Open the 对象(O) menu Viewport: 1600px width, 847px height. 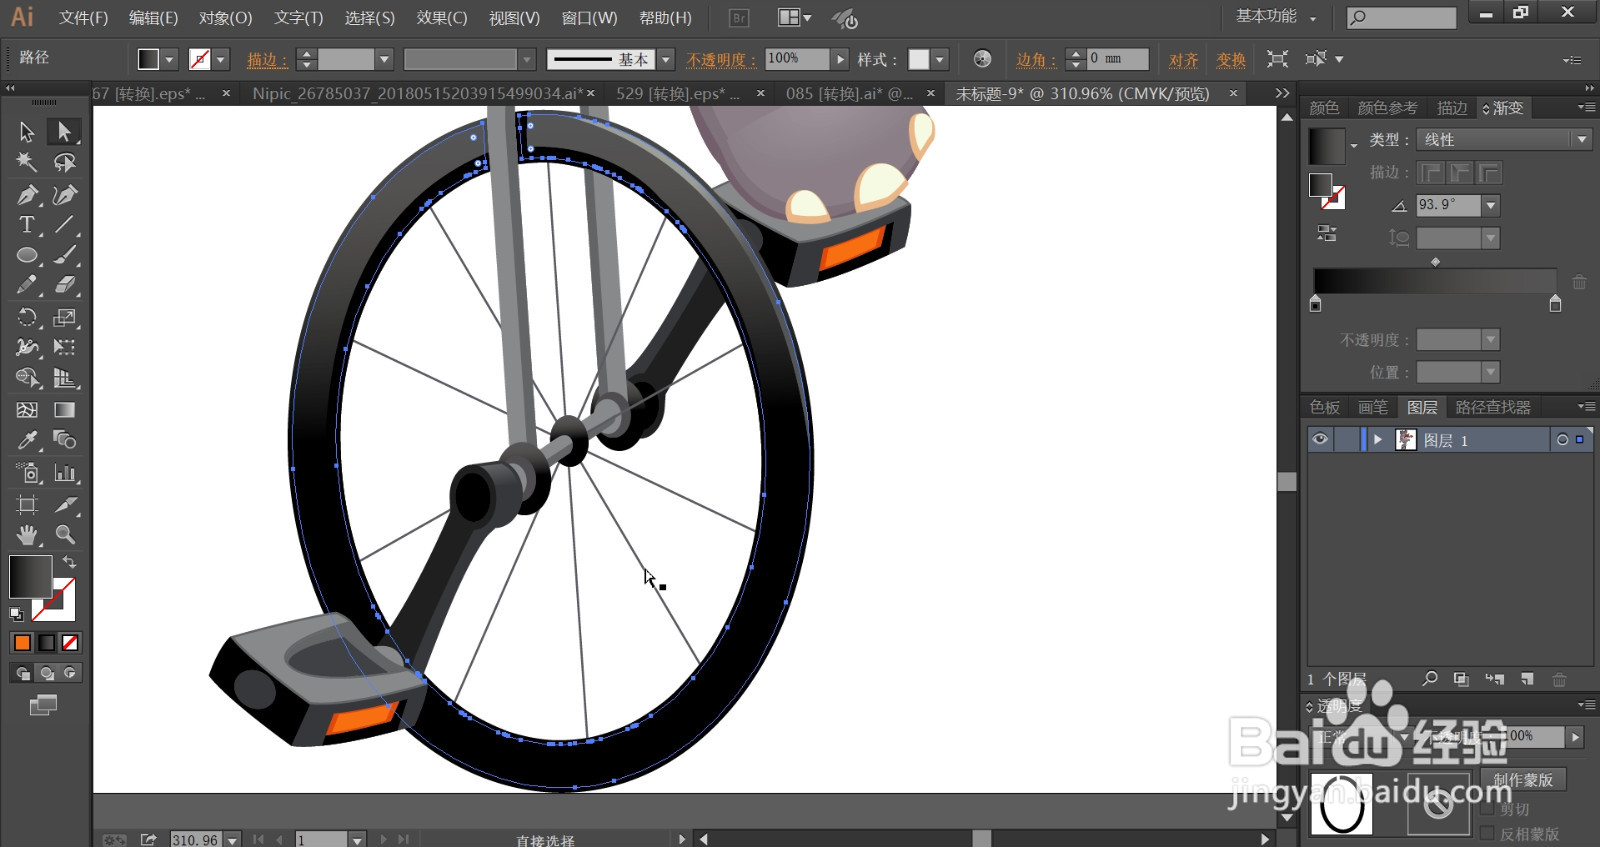[225, 18]
